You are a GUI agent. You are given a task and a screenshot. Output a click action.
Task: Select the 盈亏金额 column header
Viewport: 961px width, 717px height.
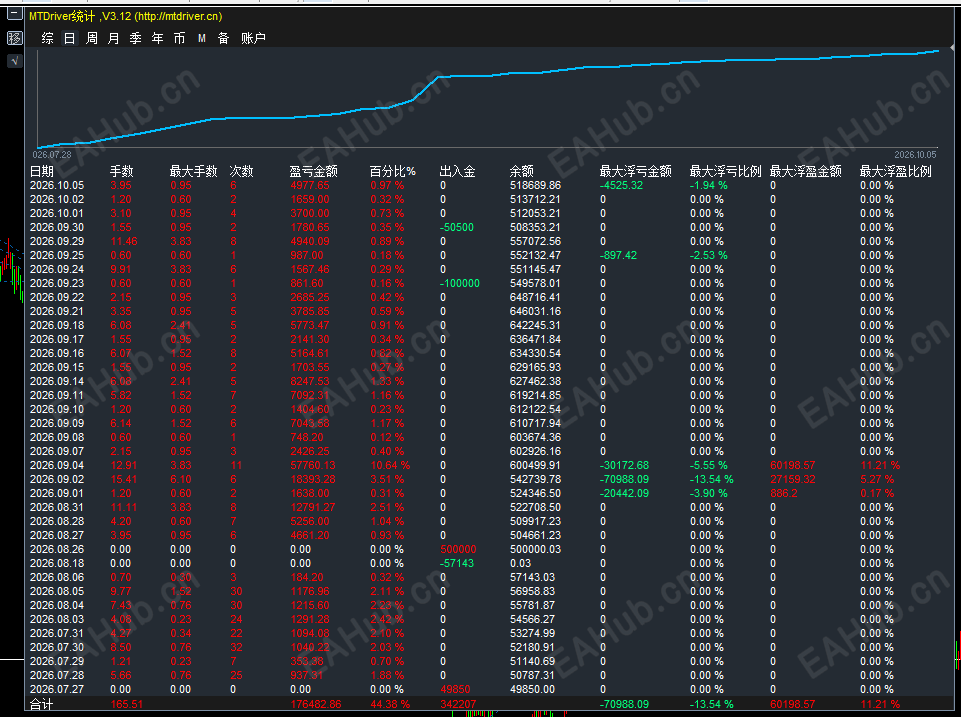tap(314, 172)
